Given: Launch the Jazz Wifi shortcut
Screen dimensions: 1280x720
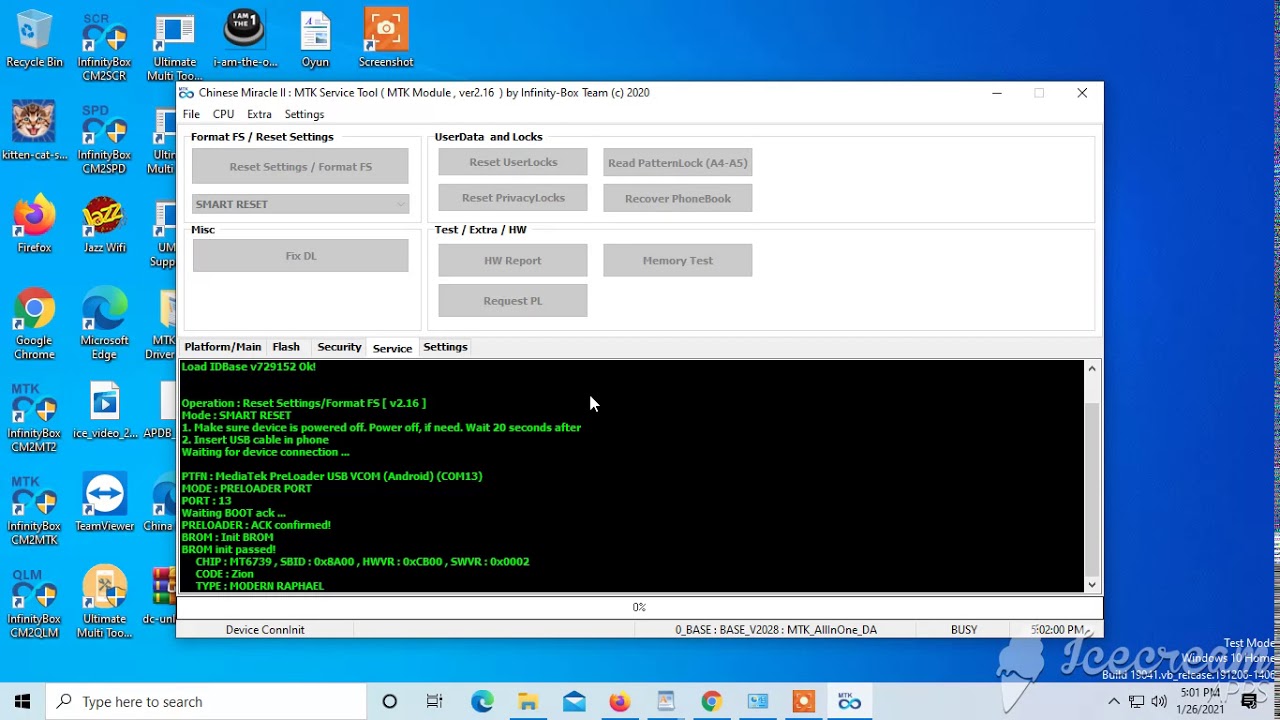Looking at the screenshot, I should [104, 224].
